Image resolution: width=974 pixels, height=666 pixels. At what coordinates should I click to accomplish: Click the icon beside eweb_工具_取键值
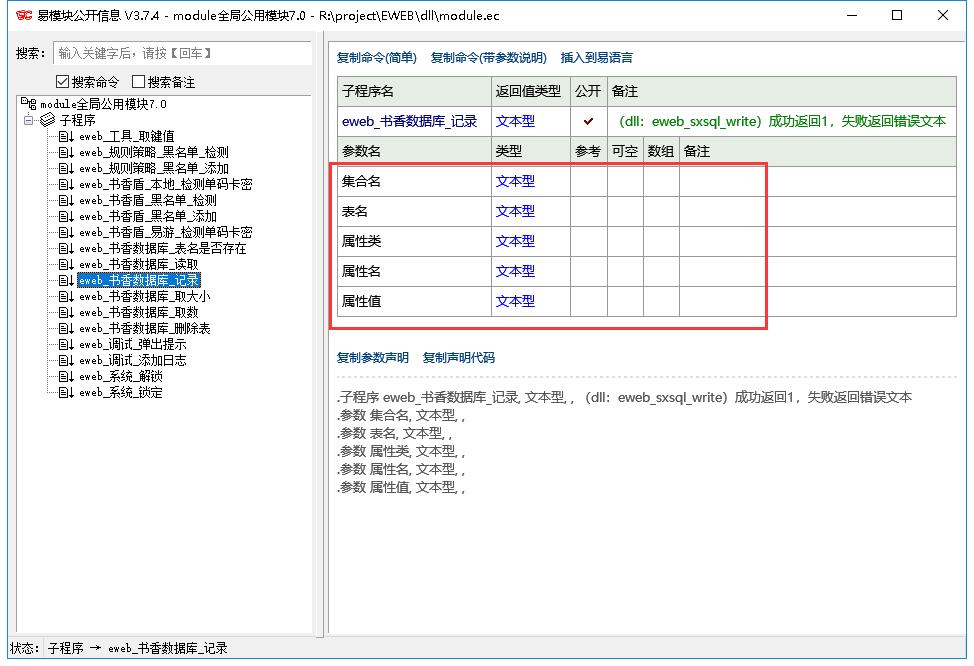[x=66, y=136]
